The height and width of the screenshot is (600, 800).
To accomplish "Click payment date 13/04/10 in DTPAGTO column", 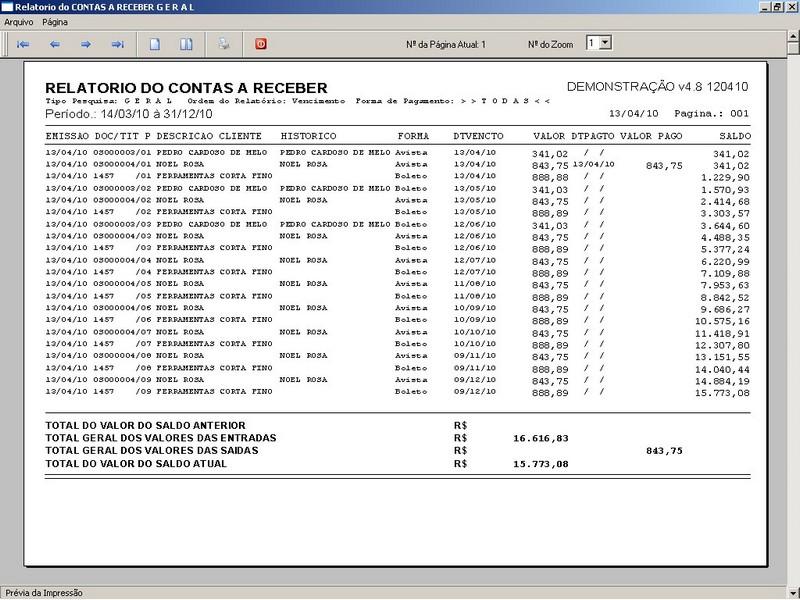I will pos(593,164).
